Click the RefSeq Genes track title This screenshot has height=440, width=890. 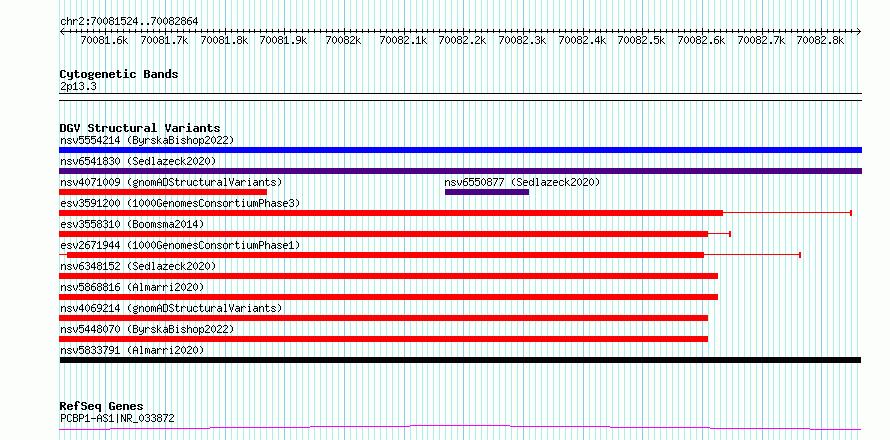coord(101,407)
